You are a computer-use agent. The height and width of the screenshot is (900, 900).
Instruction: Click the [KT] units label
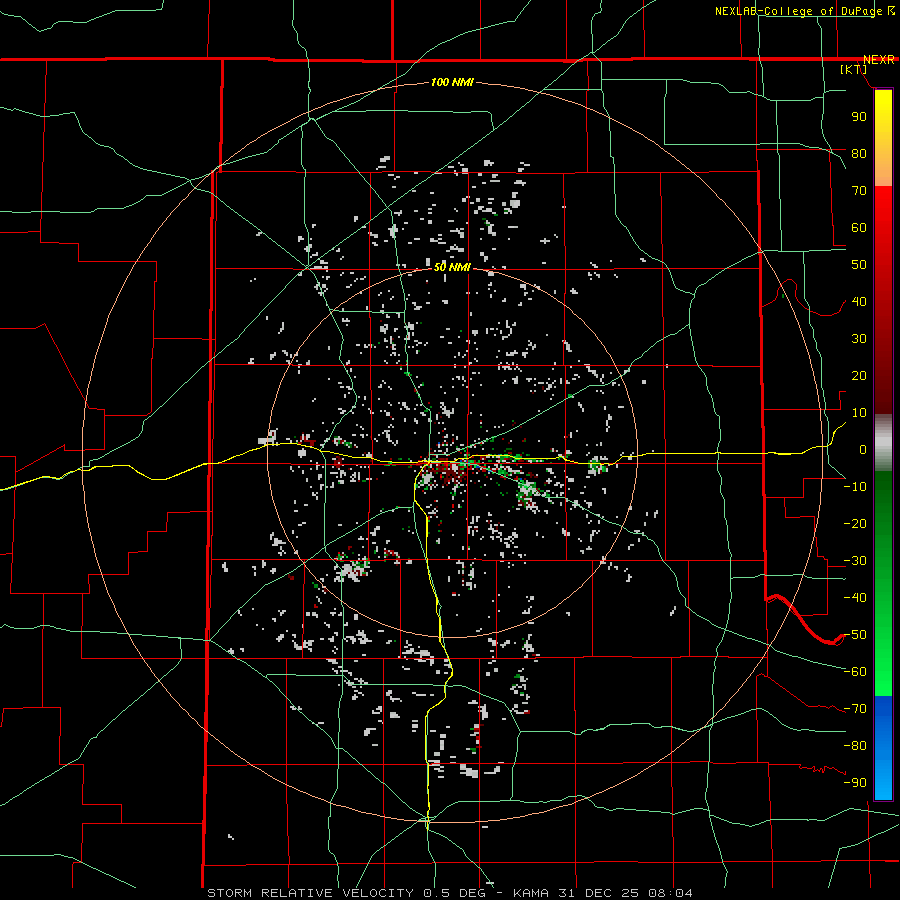[854, 69]
